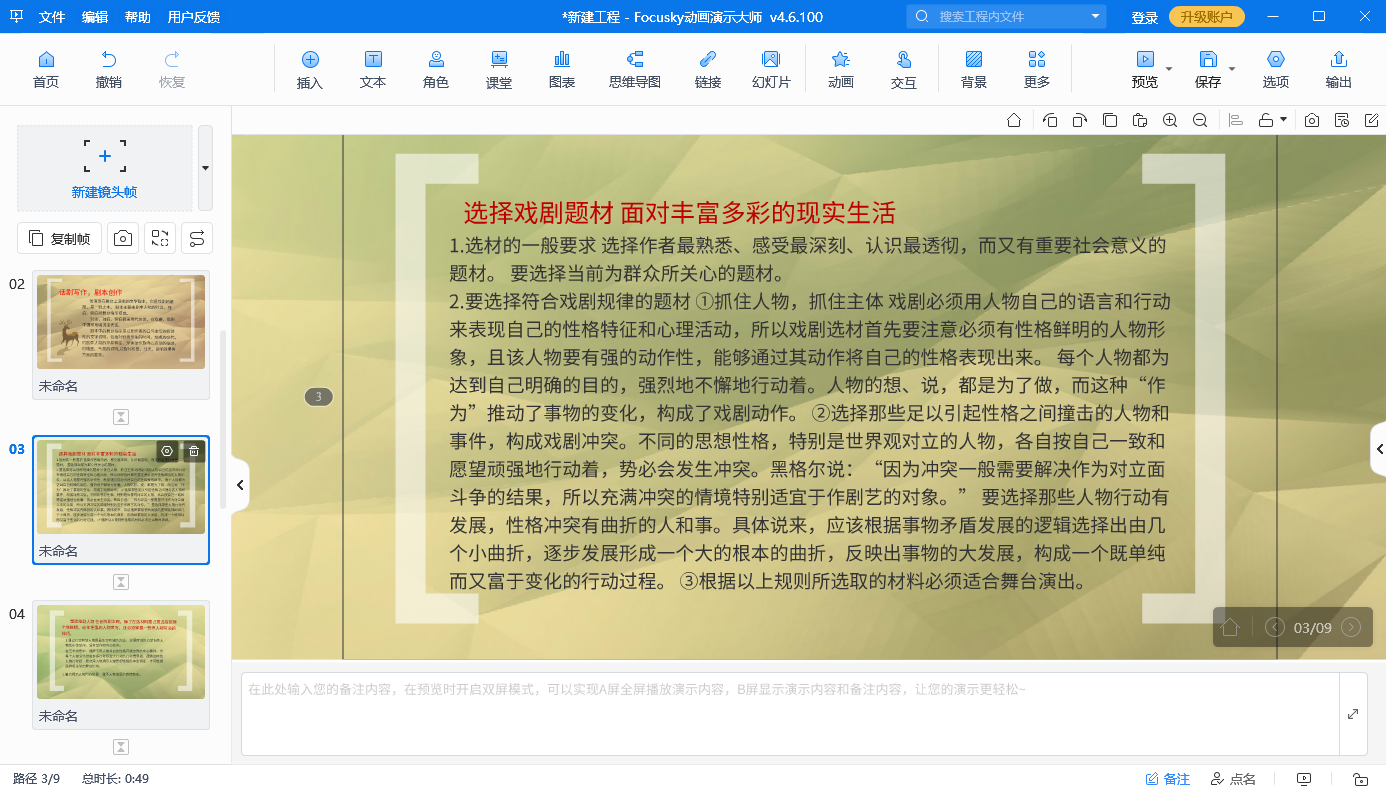
Task: Go to next frame in navigator
Action: [1351, 628]
